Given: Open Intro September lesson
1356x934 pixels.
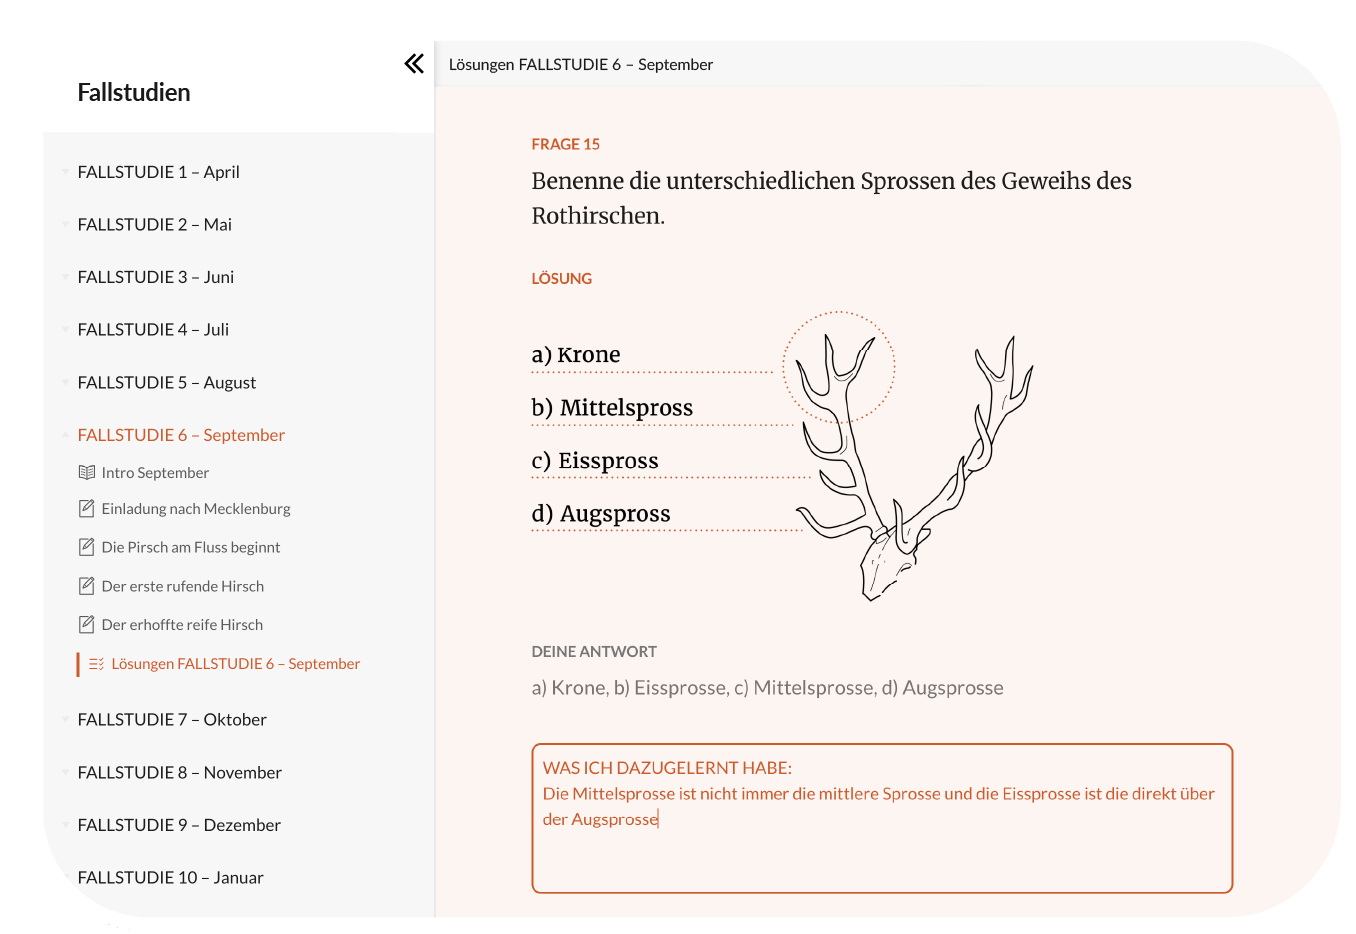Looking at the screenshot, I should tap(155, 472).
